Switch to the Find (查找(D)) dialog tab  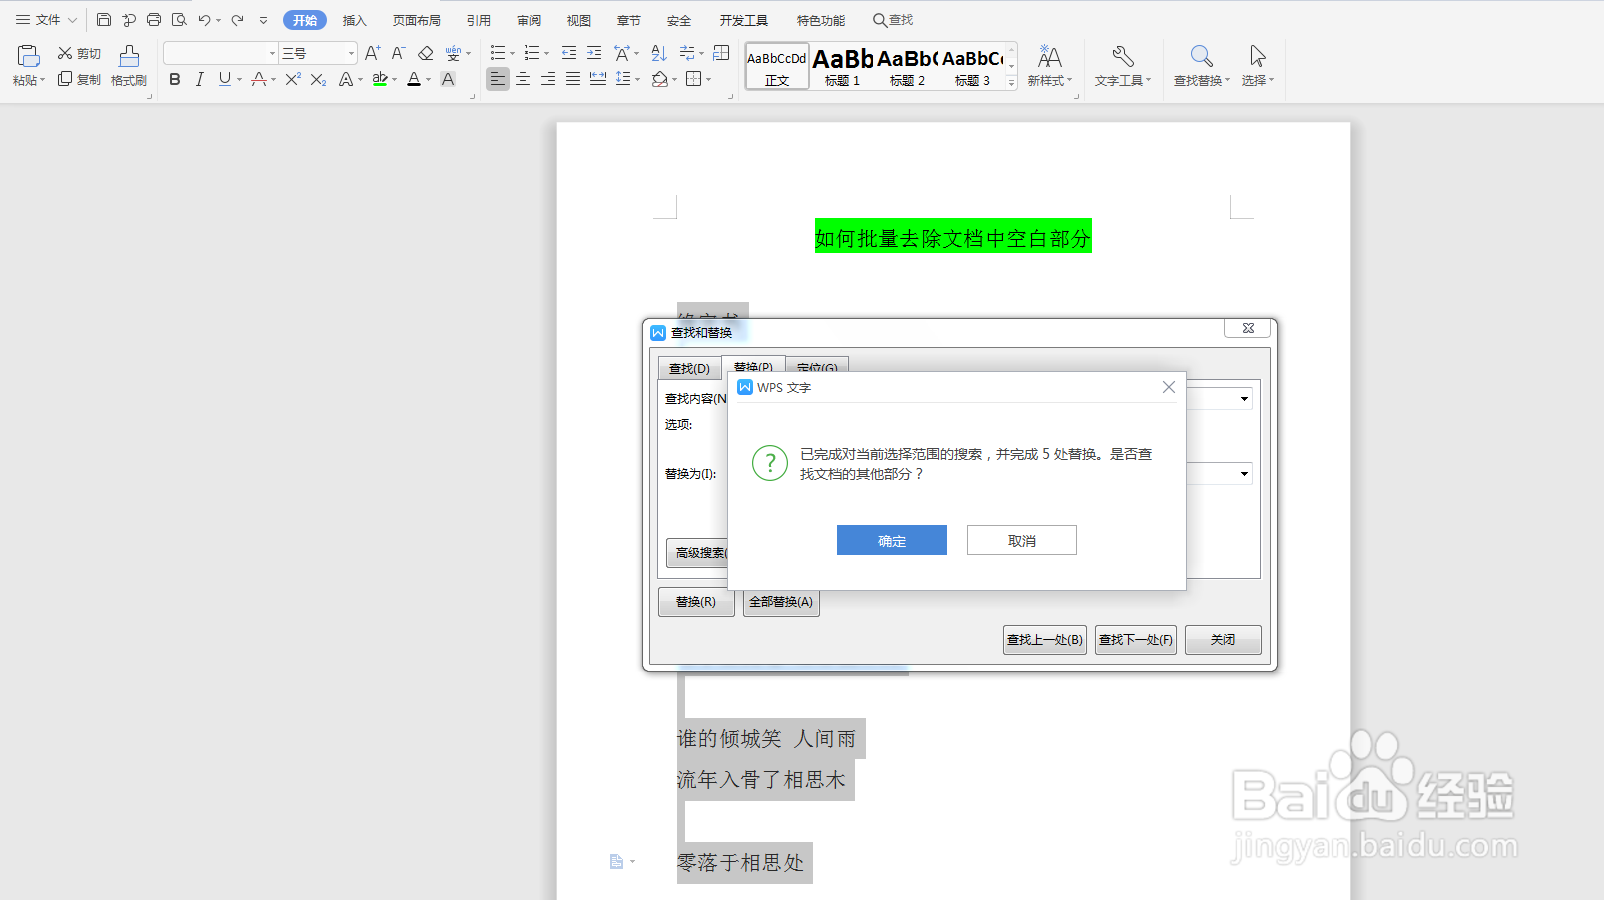pos(689,369)
